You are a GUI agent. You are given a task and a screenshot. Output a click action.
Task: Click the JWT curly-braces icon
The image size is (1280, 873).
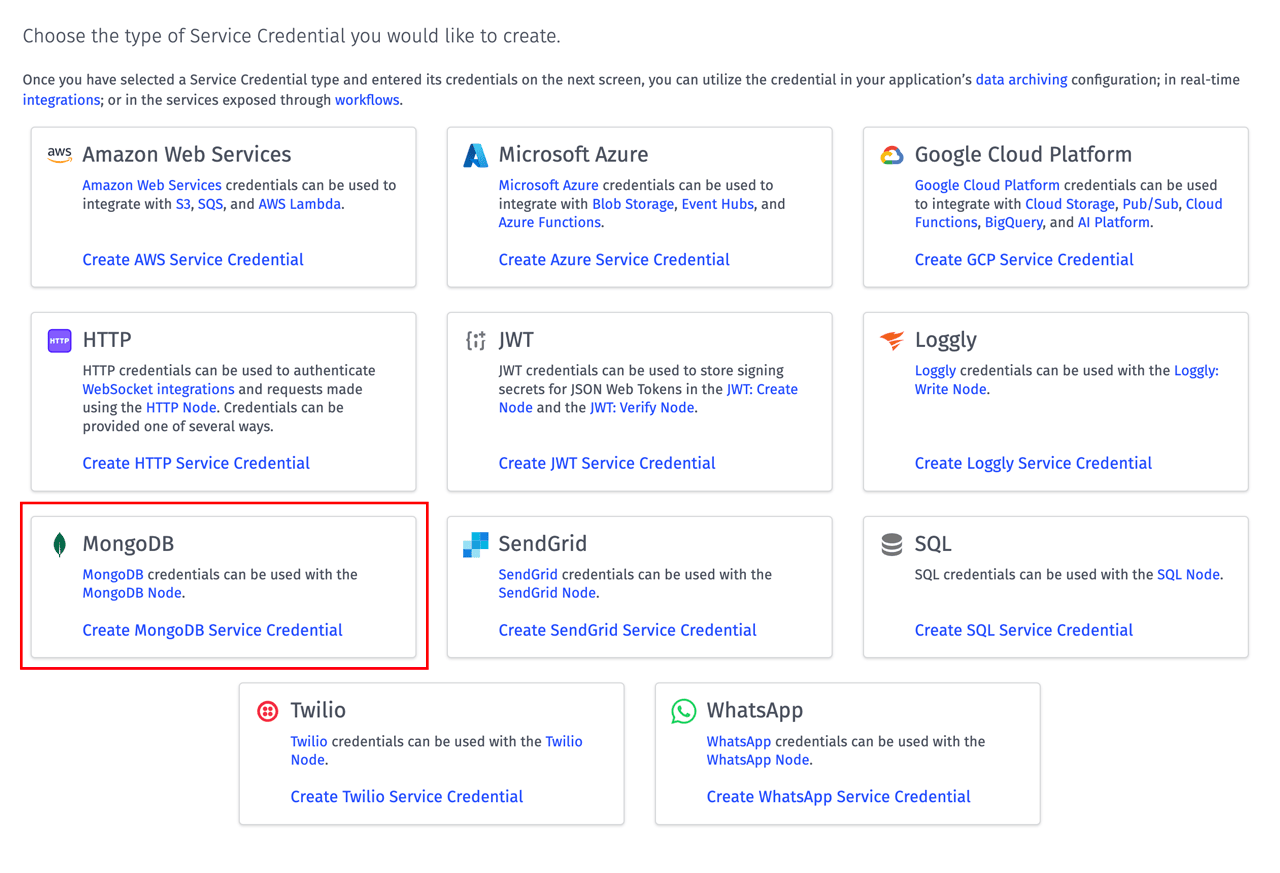click(474, 340)
